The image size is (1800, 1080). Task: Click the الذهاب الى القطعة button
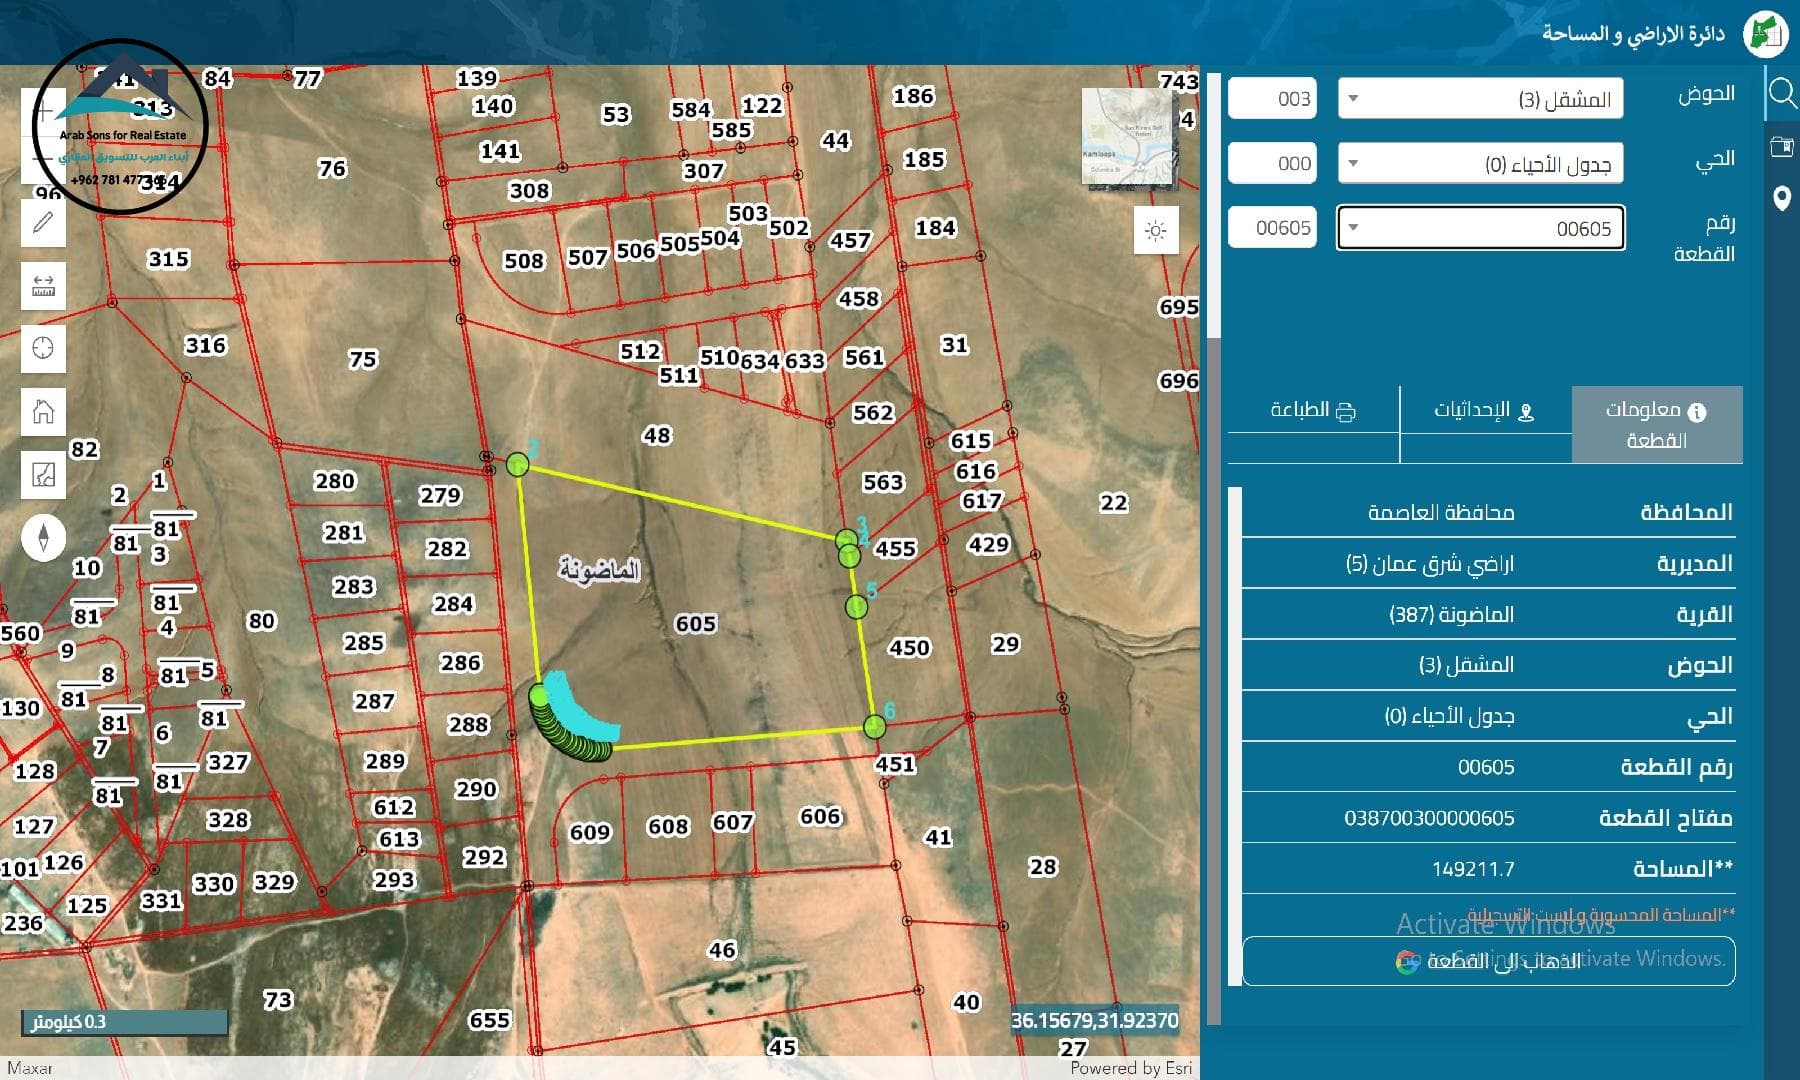coord(1488,961)
